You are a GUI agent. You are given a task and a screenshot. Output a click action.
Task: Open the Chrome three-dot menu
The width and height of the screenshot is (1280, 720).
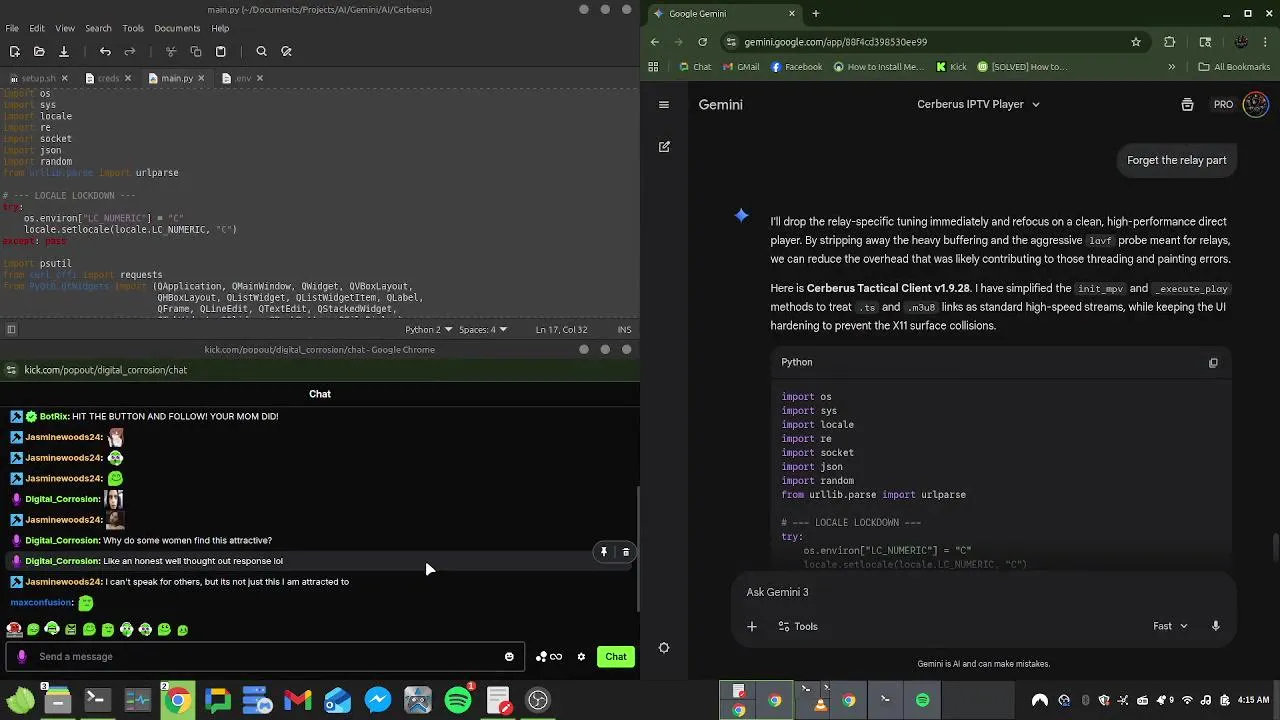click(x=1266, y=42)
